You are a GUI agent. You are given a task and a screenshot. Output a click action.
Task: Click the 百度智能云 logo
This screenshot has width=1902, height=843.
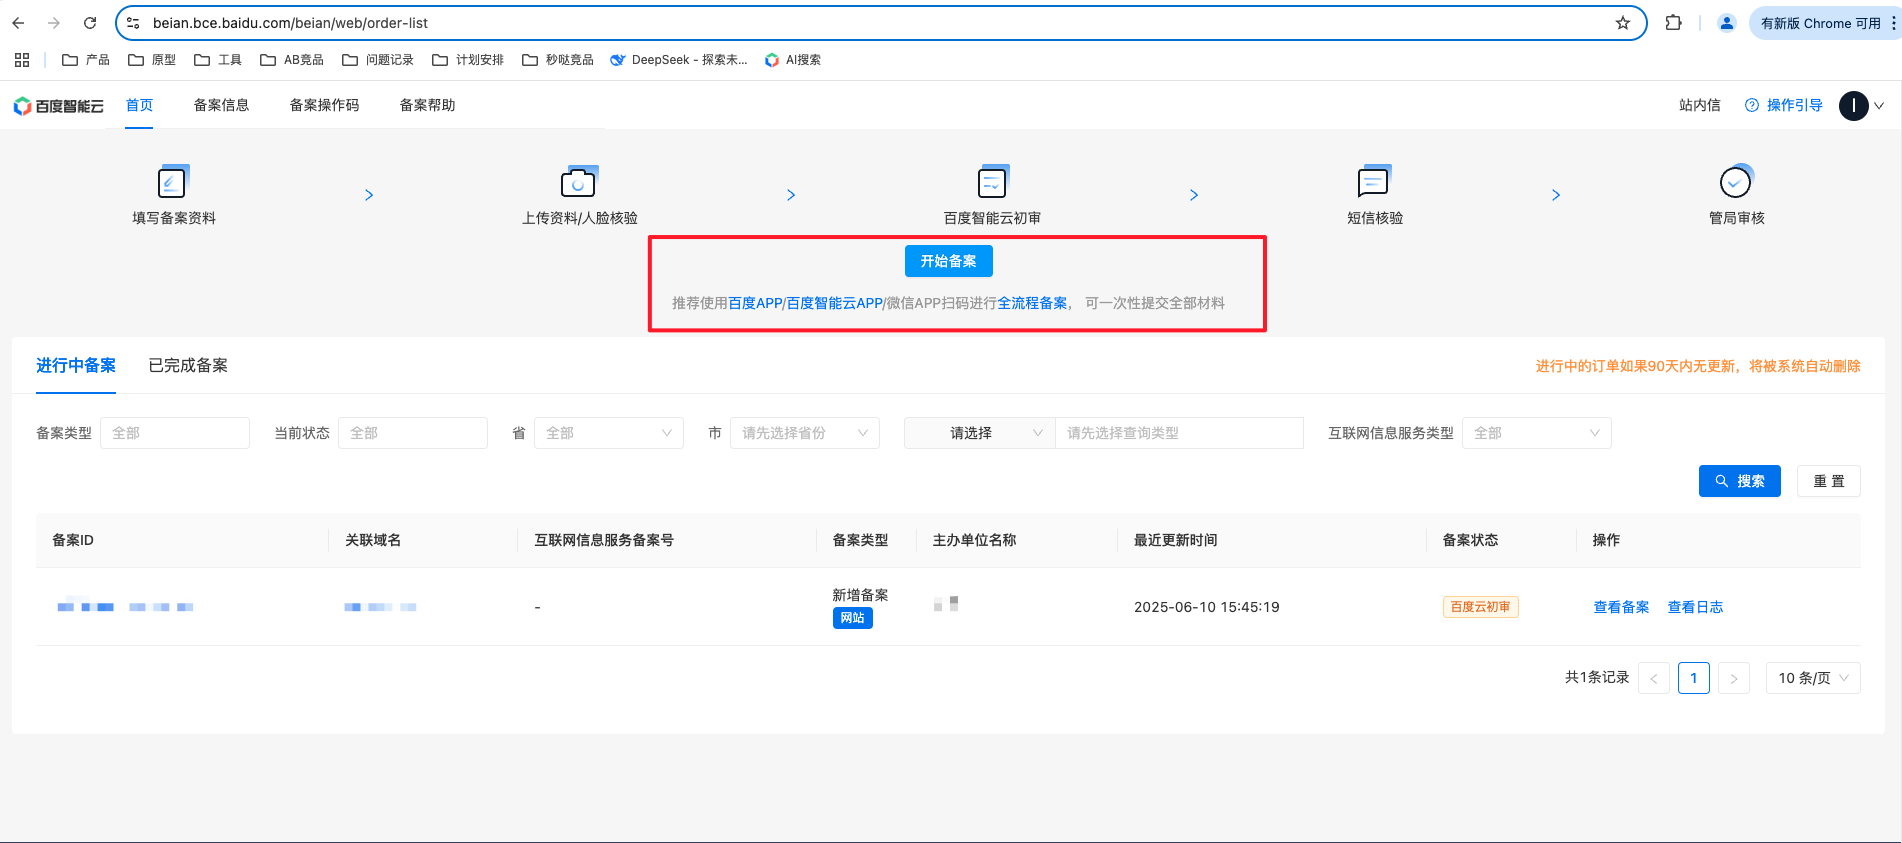coord(58,105)
